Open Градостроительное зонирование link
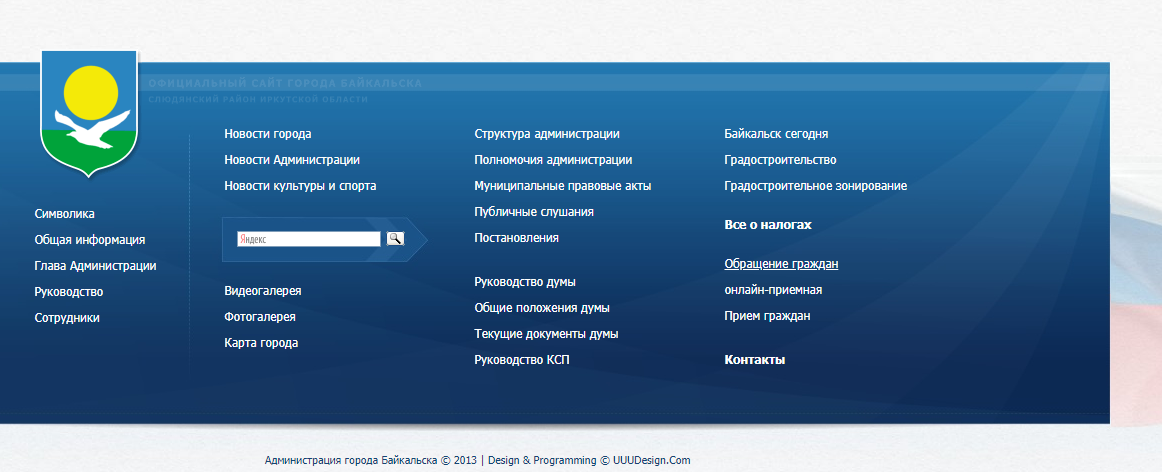The height and width of the screenshot is (472, 1162). [815, 186]
